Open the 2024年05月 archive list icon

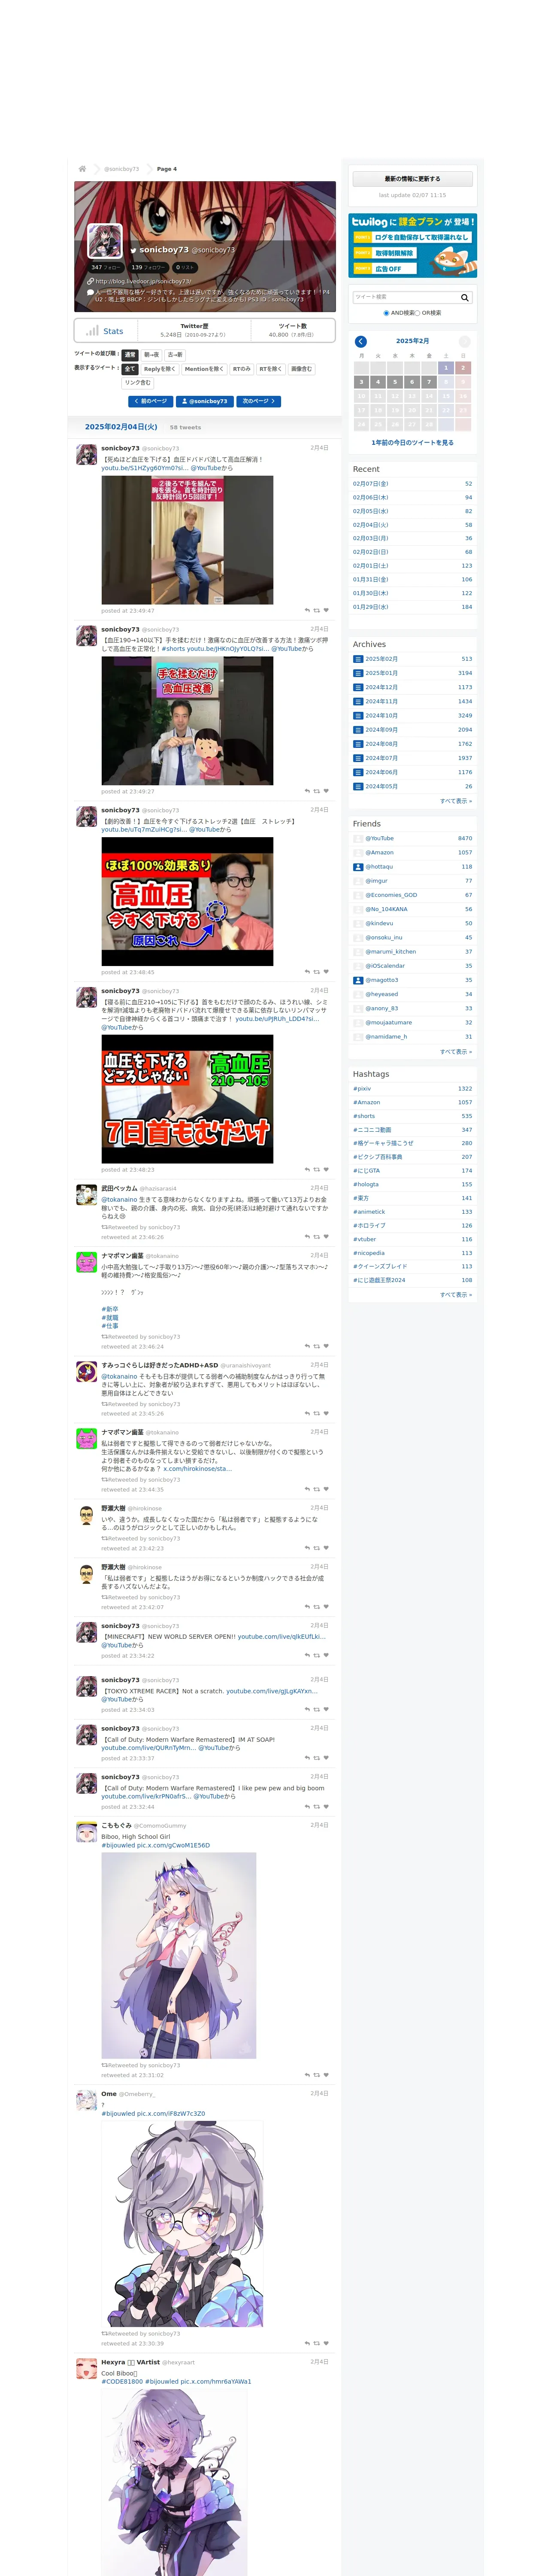(x=358, y=786)
